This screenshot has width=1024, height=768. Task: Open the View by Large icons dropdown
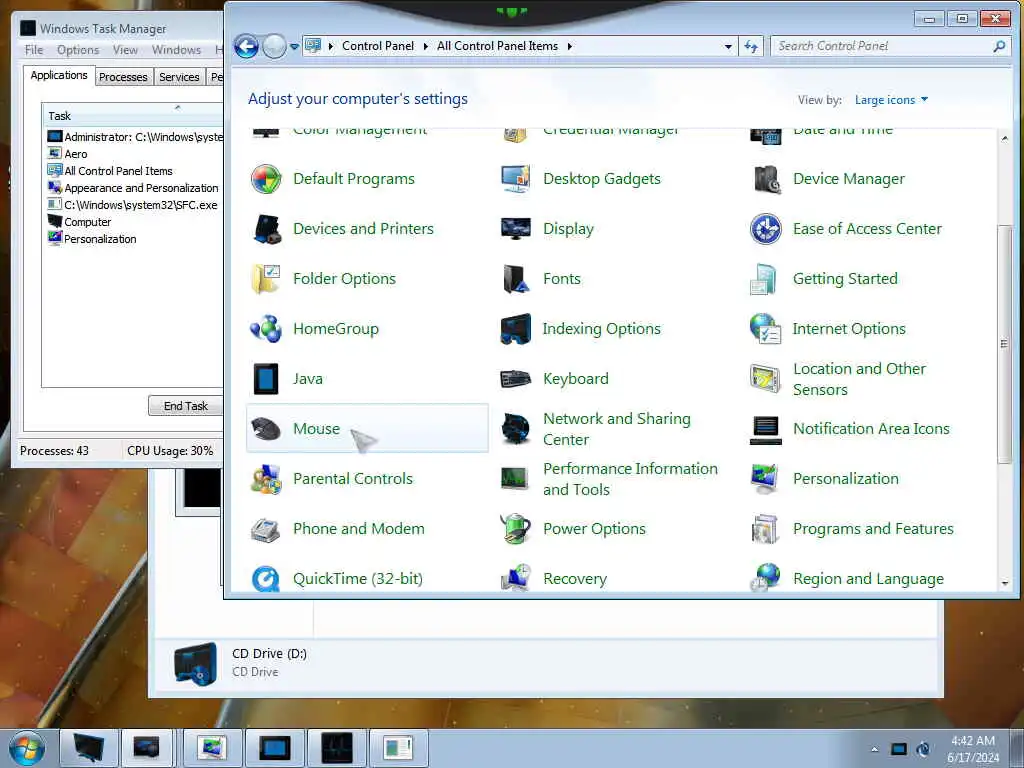point(891,100)
